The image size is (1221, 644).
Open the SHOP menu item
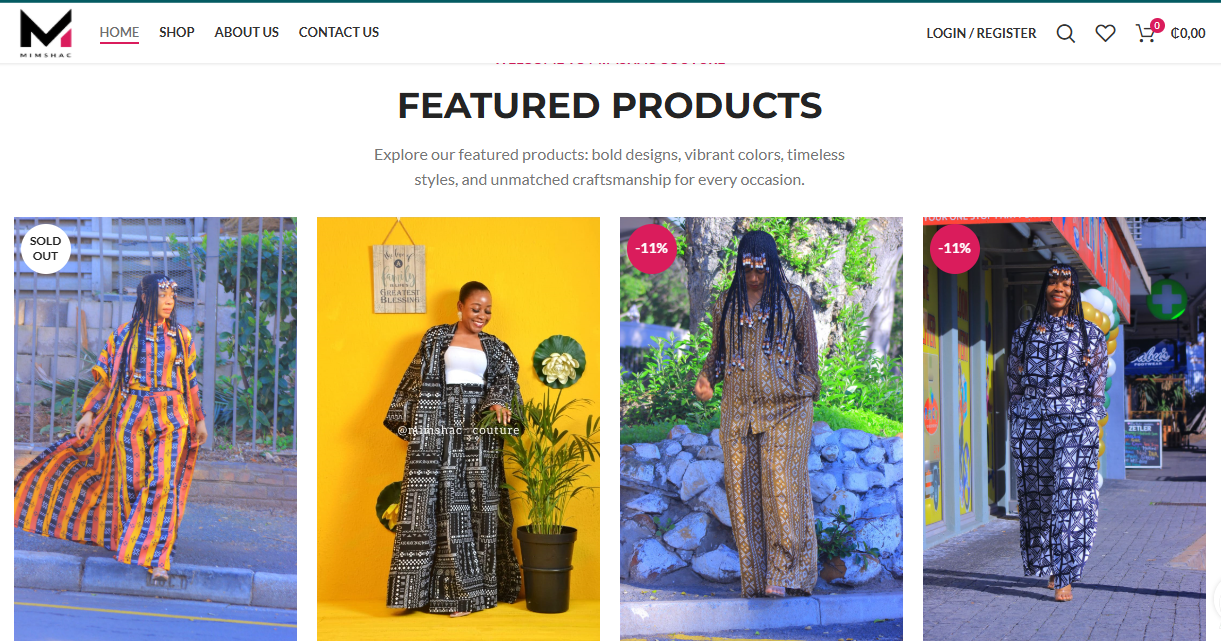pos(177,32)
